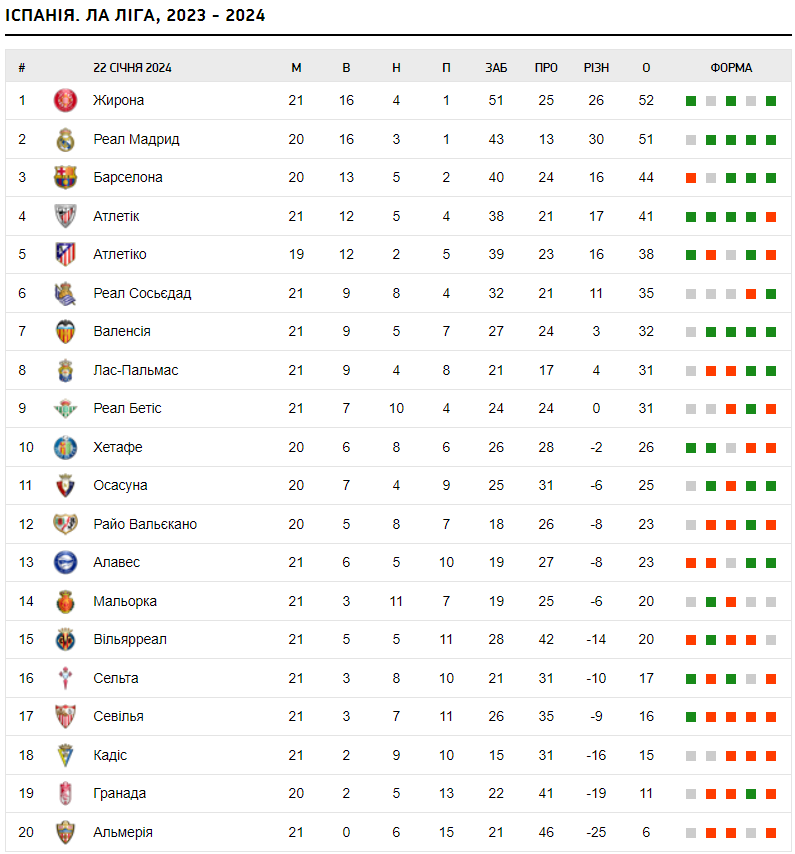Click the Villarreal yellow crest icon
Viewport: 795px width, 854px height.
pyautogui.click(x=65, y=640)
